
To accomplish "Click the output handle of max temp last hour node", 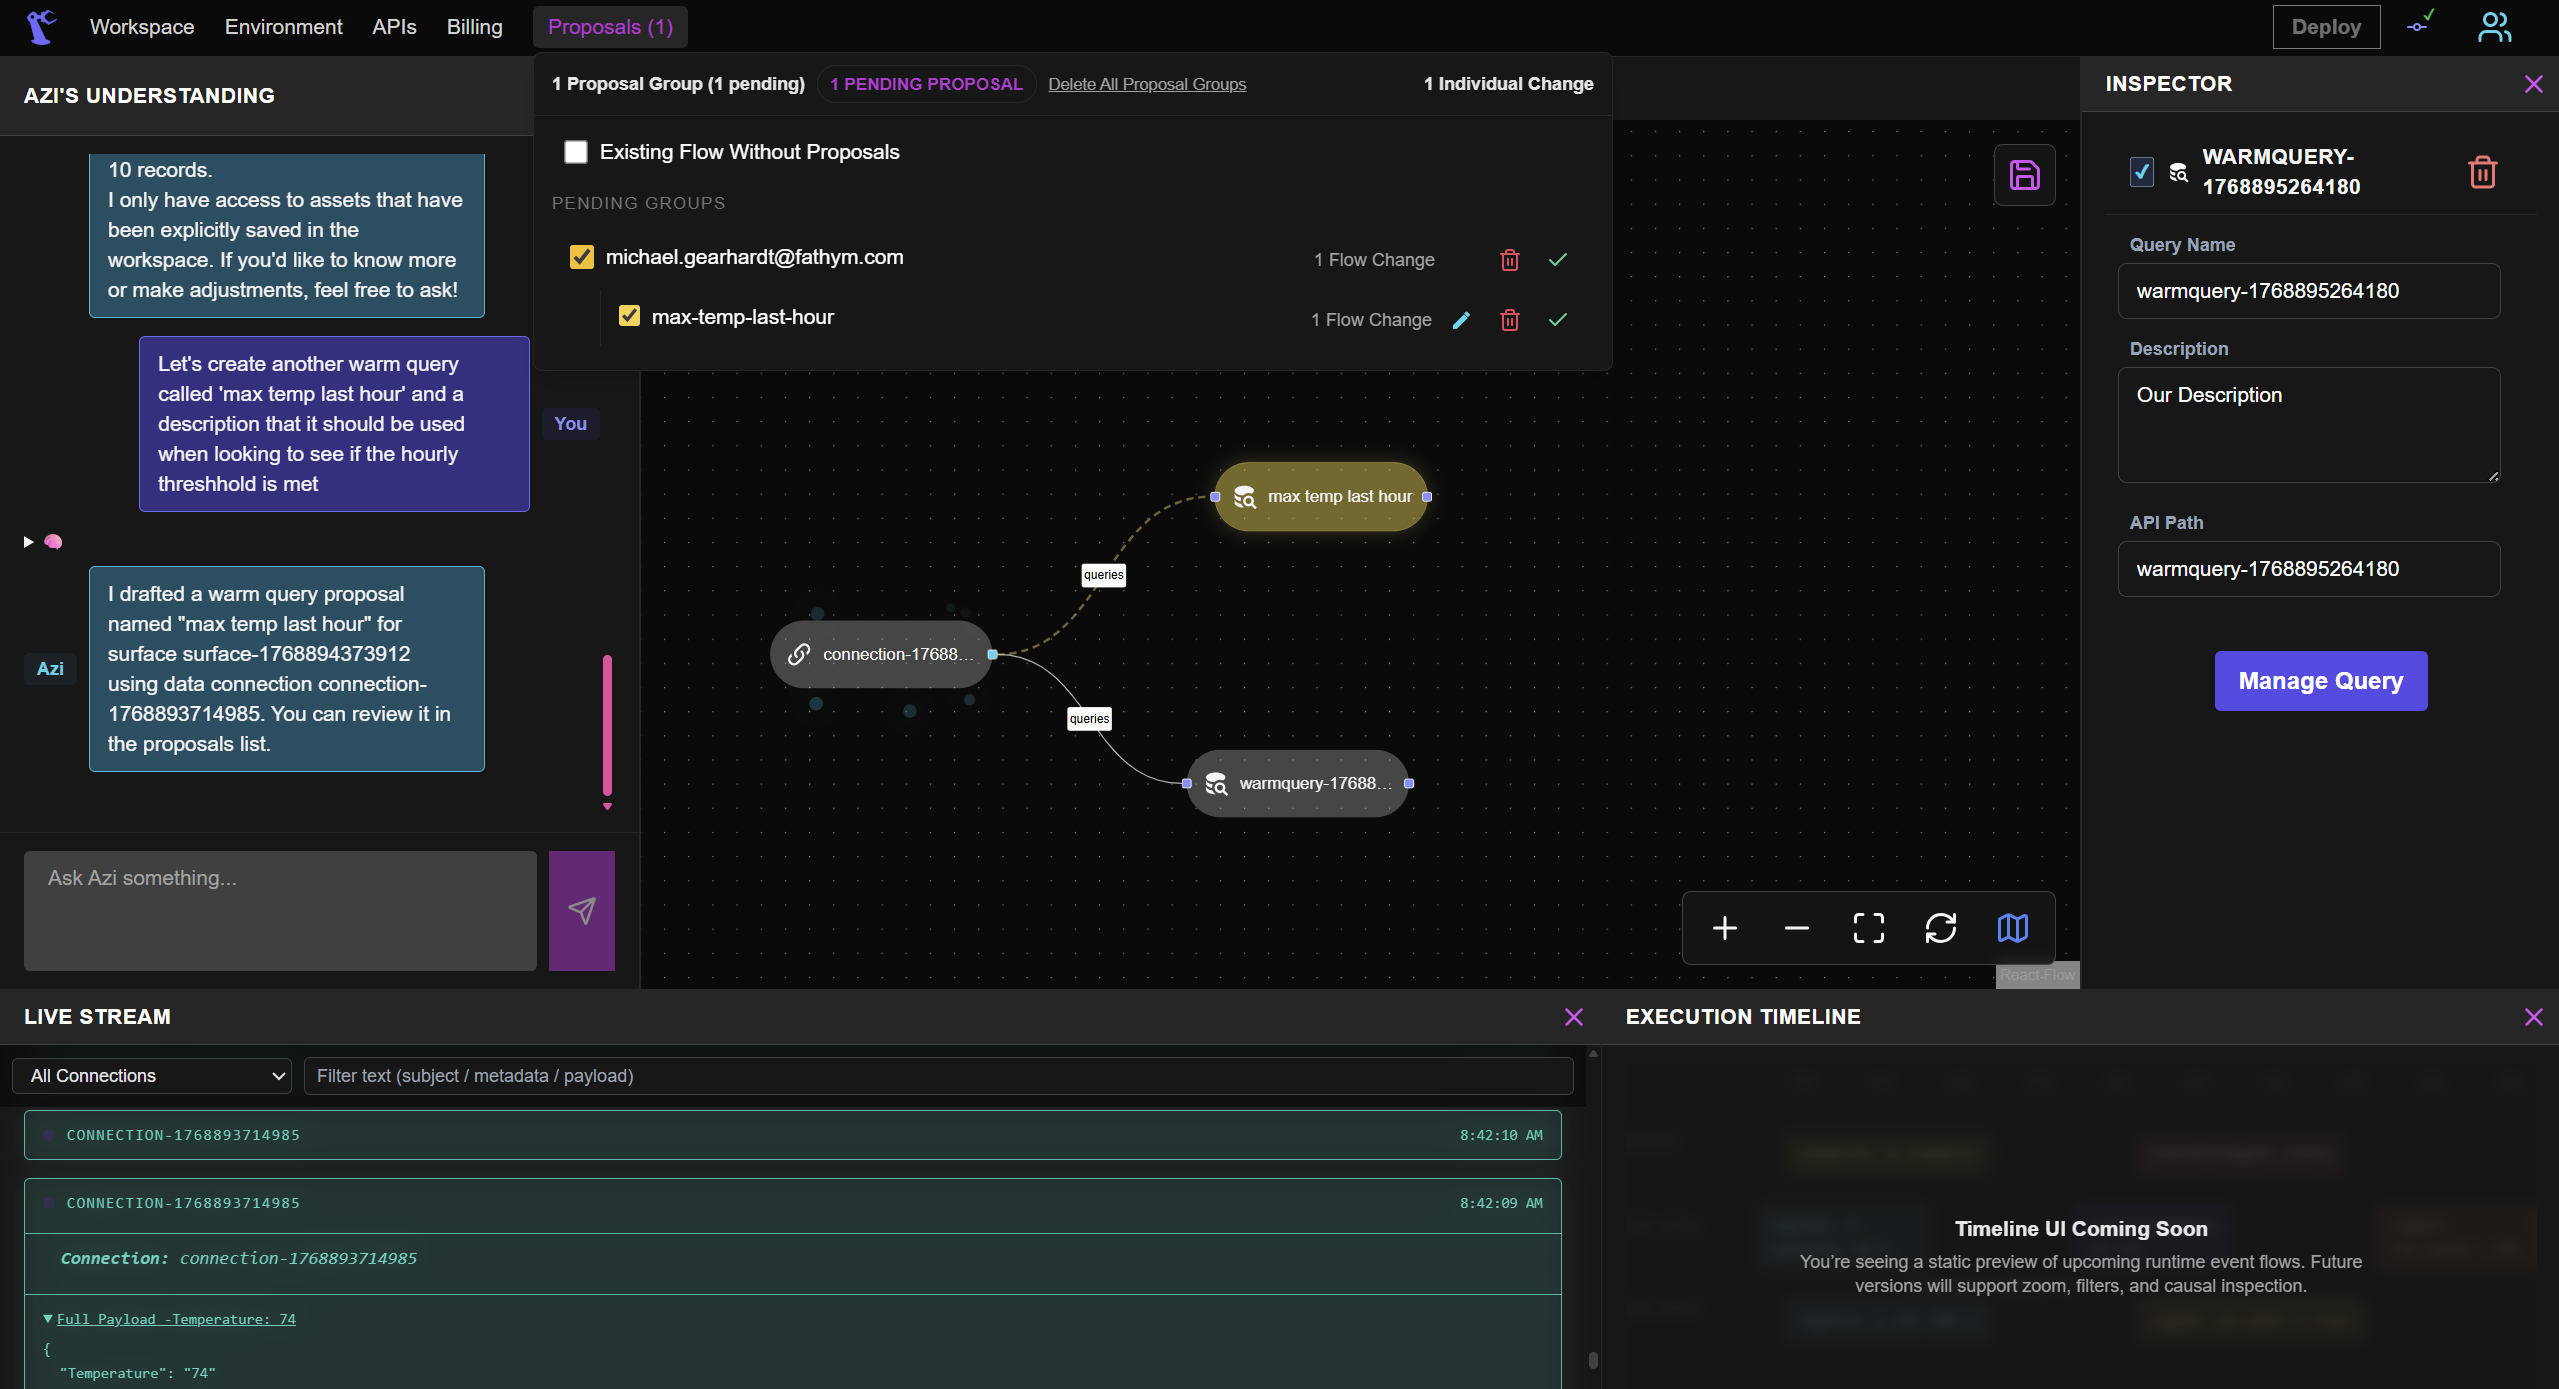I will (x=1427, y=497).
